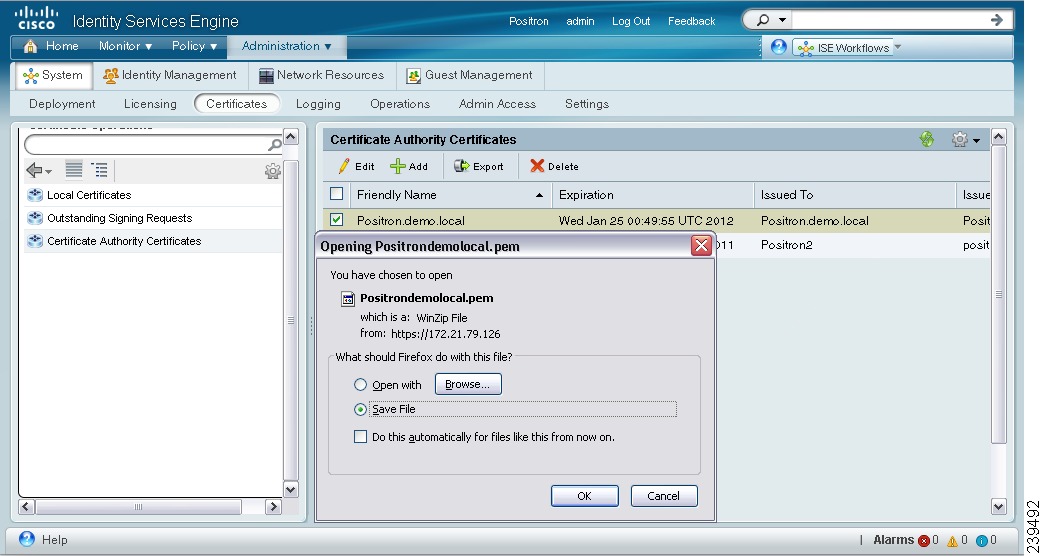Switch to Operations subtab
This screenshot has width=1044, height=556.
click(400, 104)
